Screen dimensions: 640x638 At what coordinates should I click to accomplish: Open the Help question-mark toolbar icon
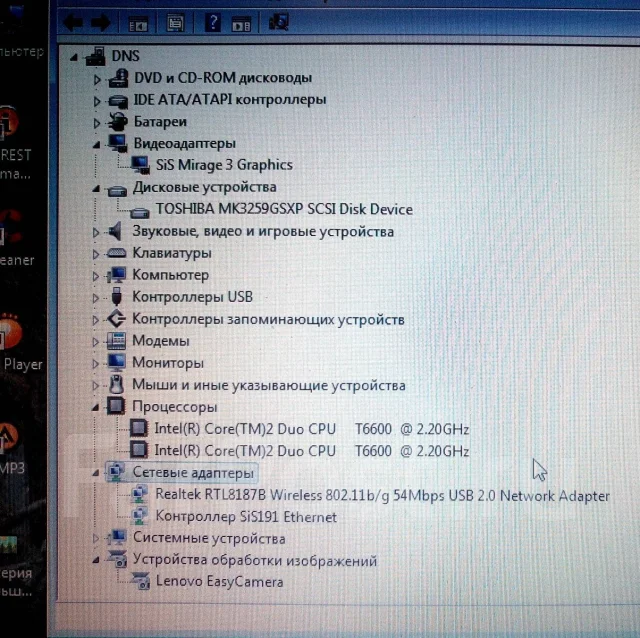[213, 22]
